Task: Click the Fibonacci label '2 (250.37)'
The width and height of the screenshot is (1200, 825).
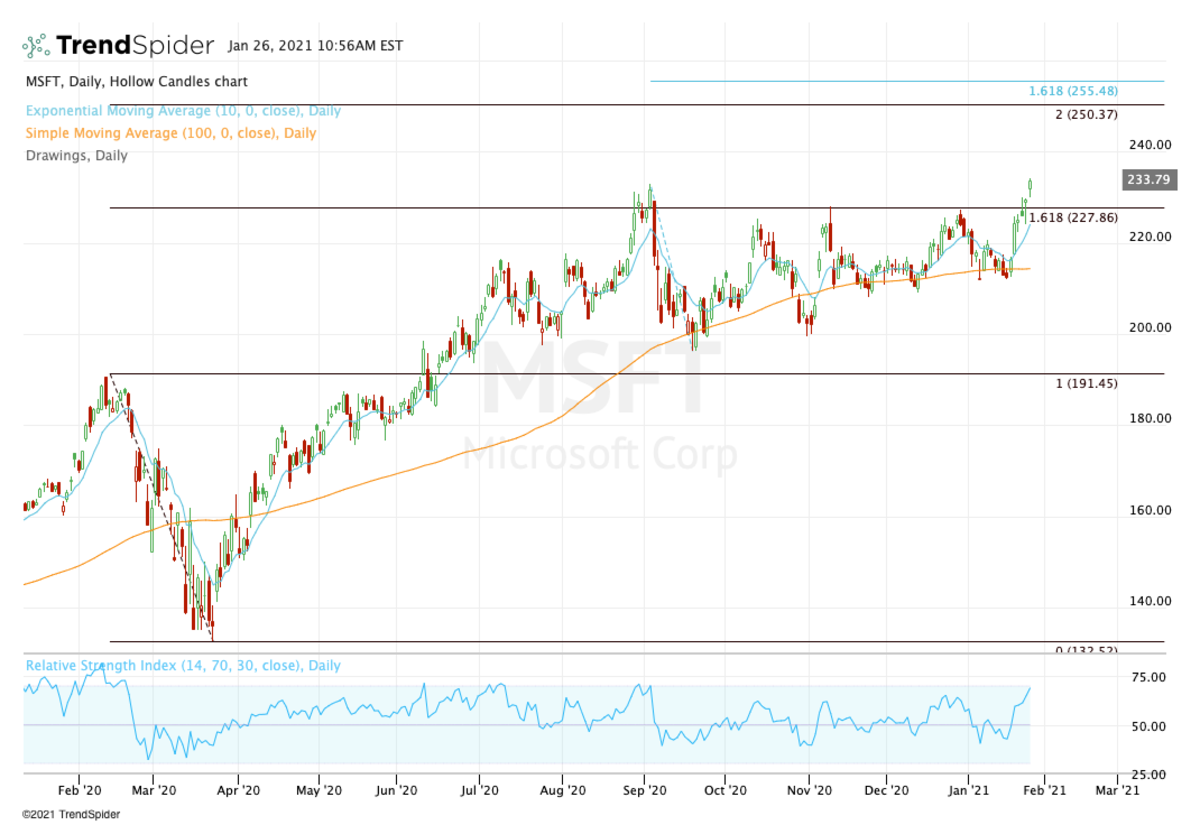Action: 1087,115
